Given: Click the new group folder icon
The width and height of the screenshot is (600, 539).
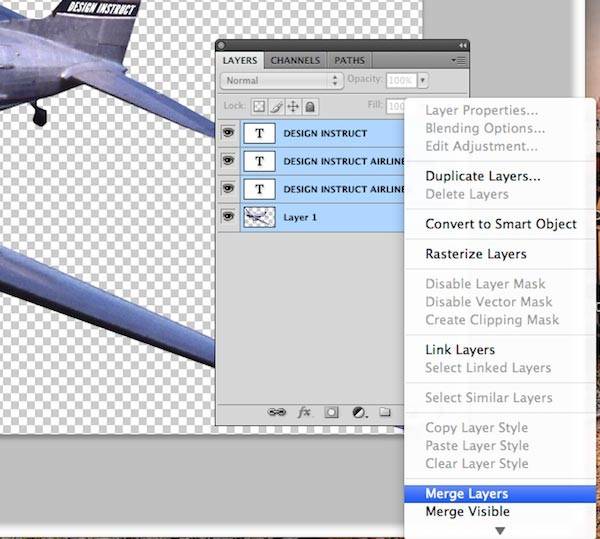Looking at the screenshot, I should 385,411.
